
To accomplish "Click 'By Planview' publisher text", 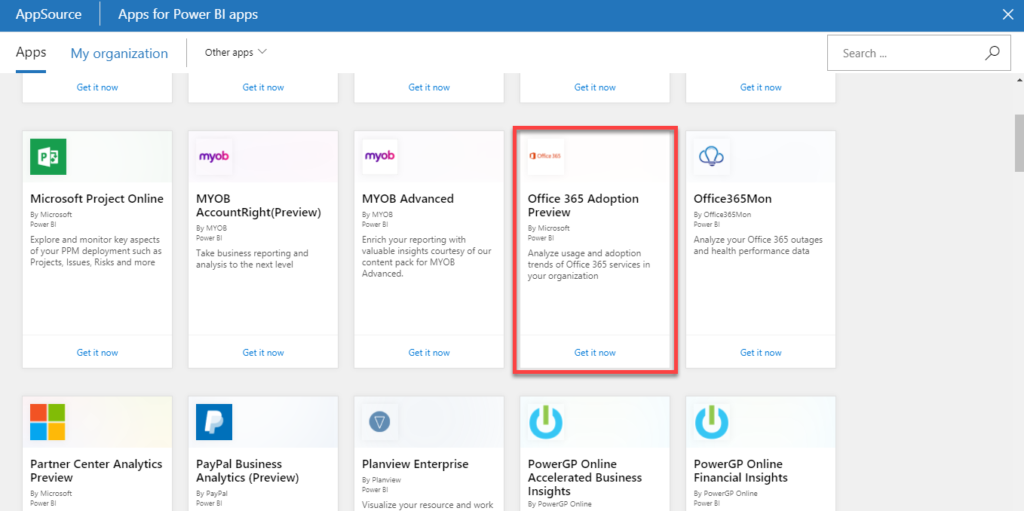I will click(x=381, y=480).
